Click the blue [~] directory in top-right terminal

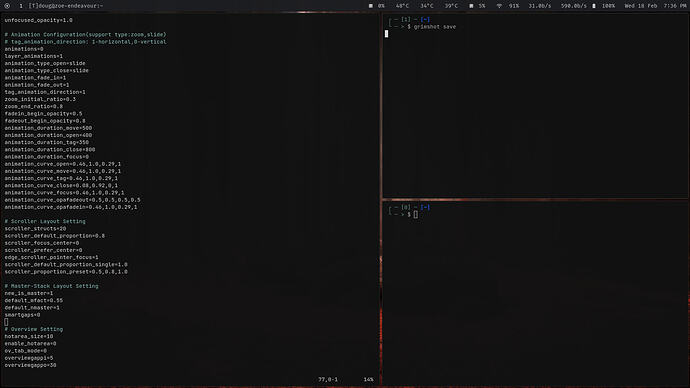pos(425,19)
